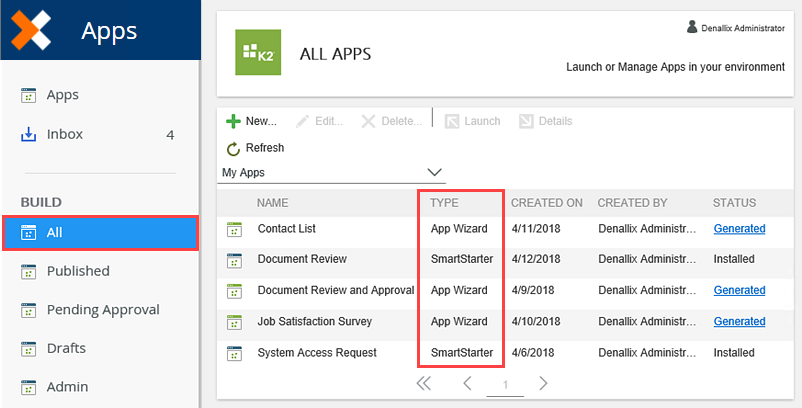Open Generated link for Contact List

(739, 229)
